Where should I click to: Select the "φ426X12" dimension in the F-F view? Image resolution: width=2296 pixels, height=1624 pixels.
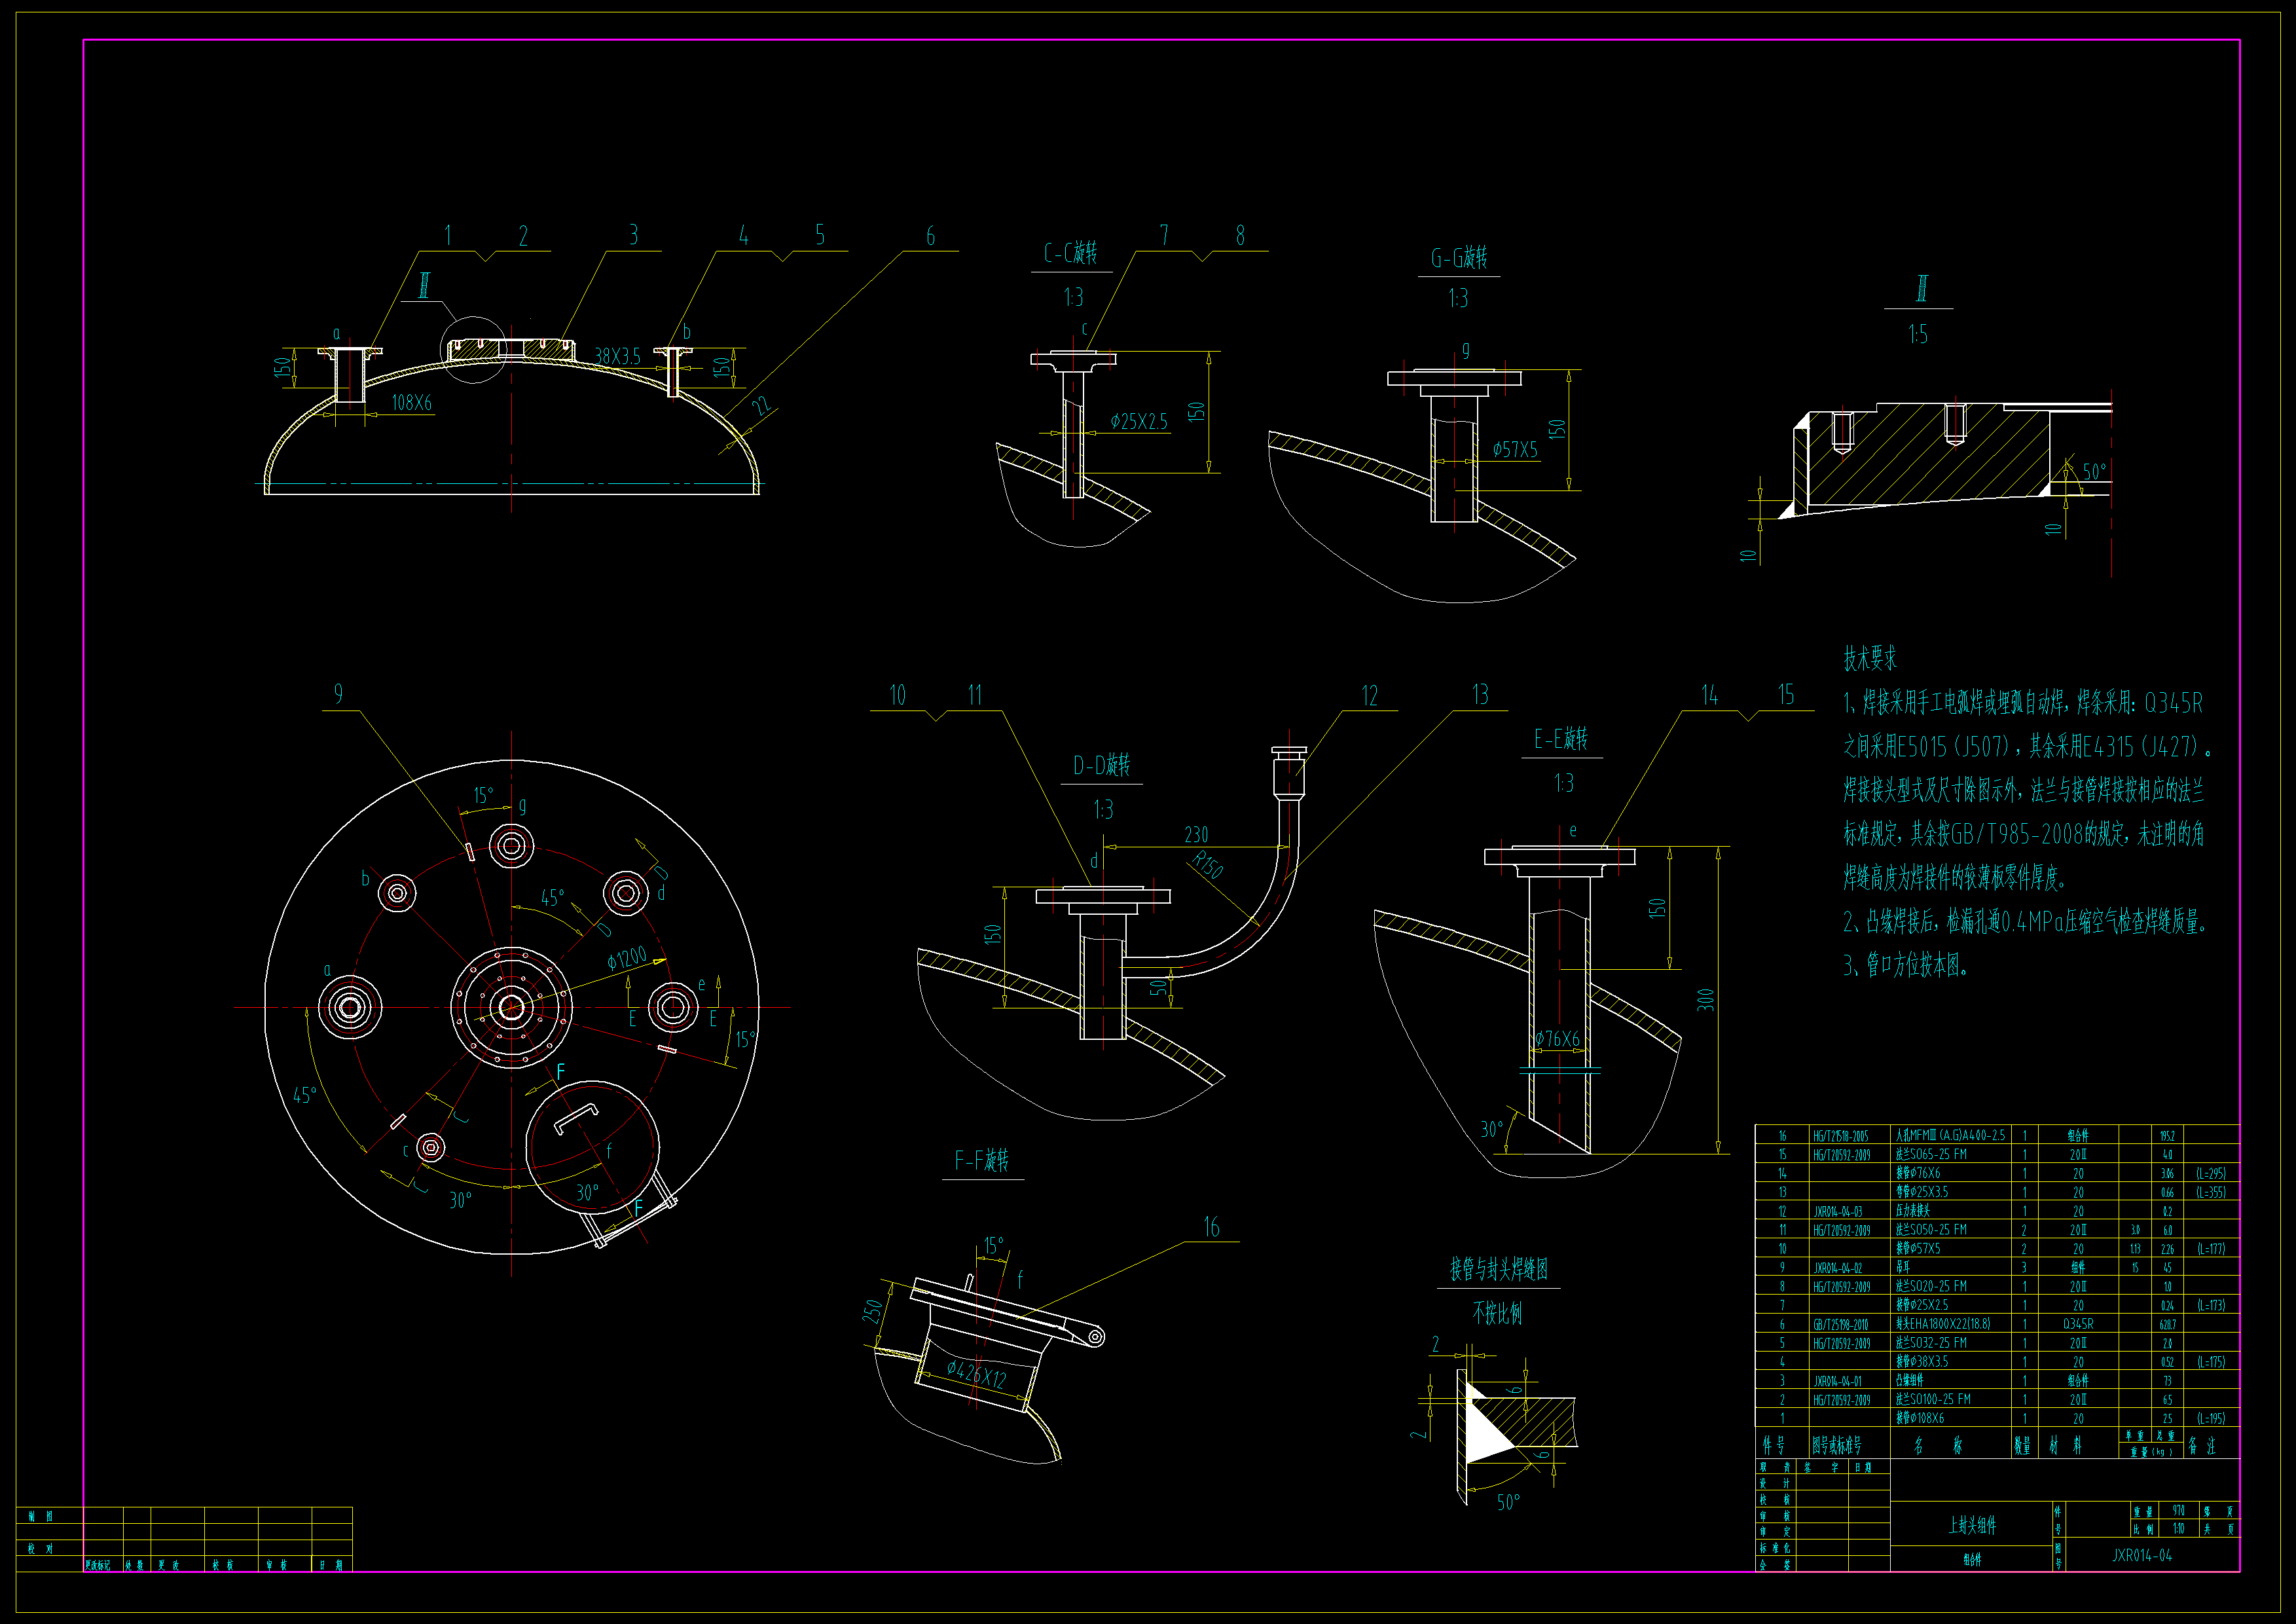[x=976, y=1374]
